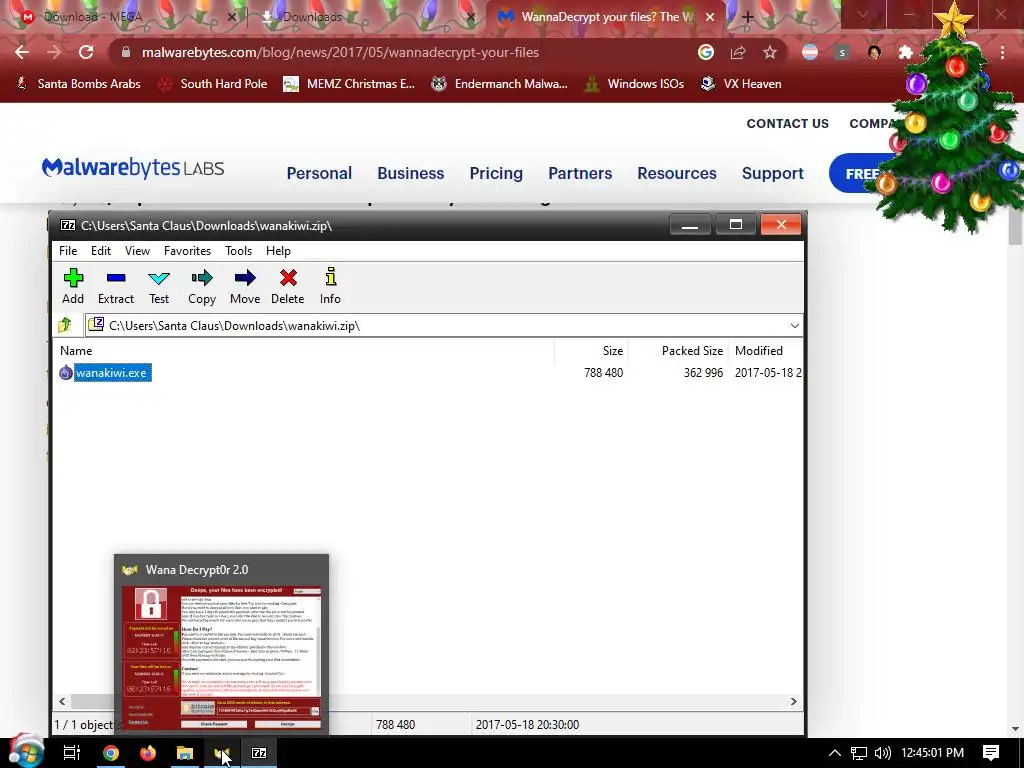Viewport: 1024px width, 768px height.
Task: Click CONTACT US link
Action: 788,123
